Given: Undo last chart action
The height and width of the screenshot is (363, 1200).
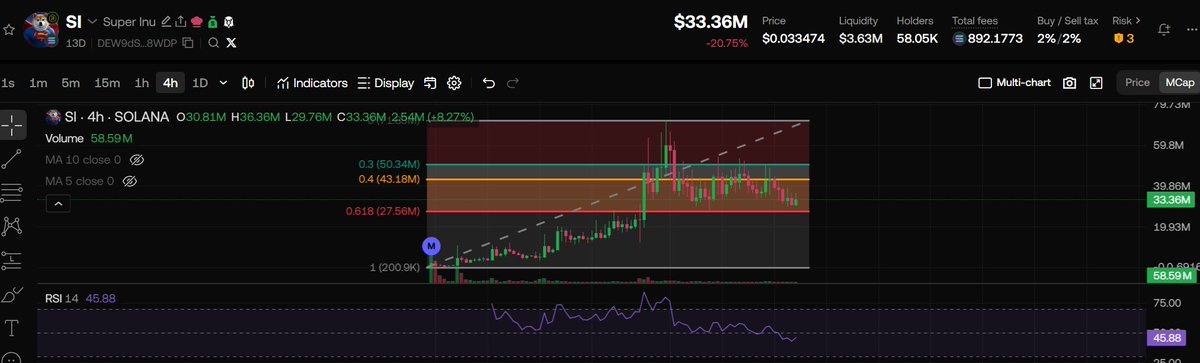Looking at the screenshot, I should coord(488,83).
